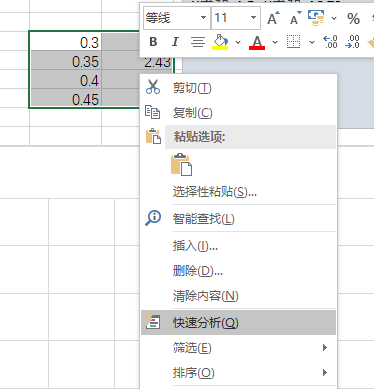Click the scissors cut icon
The image size is (374, 389).
pyautogui.click(x=153, y=87)
